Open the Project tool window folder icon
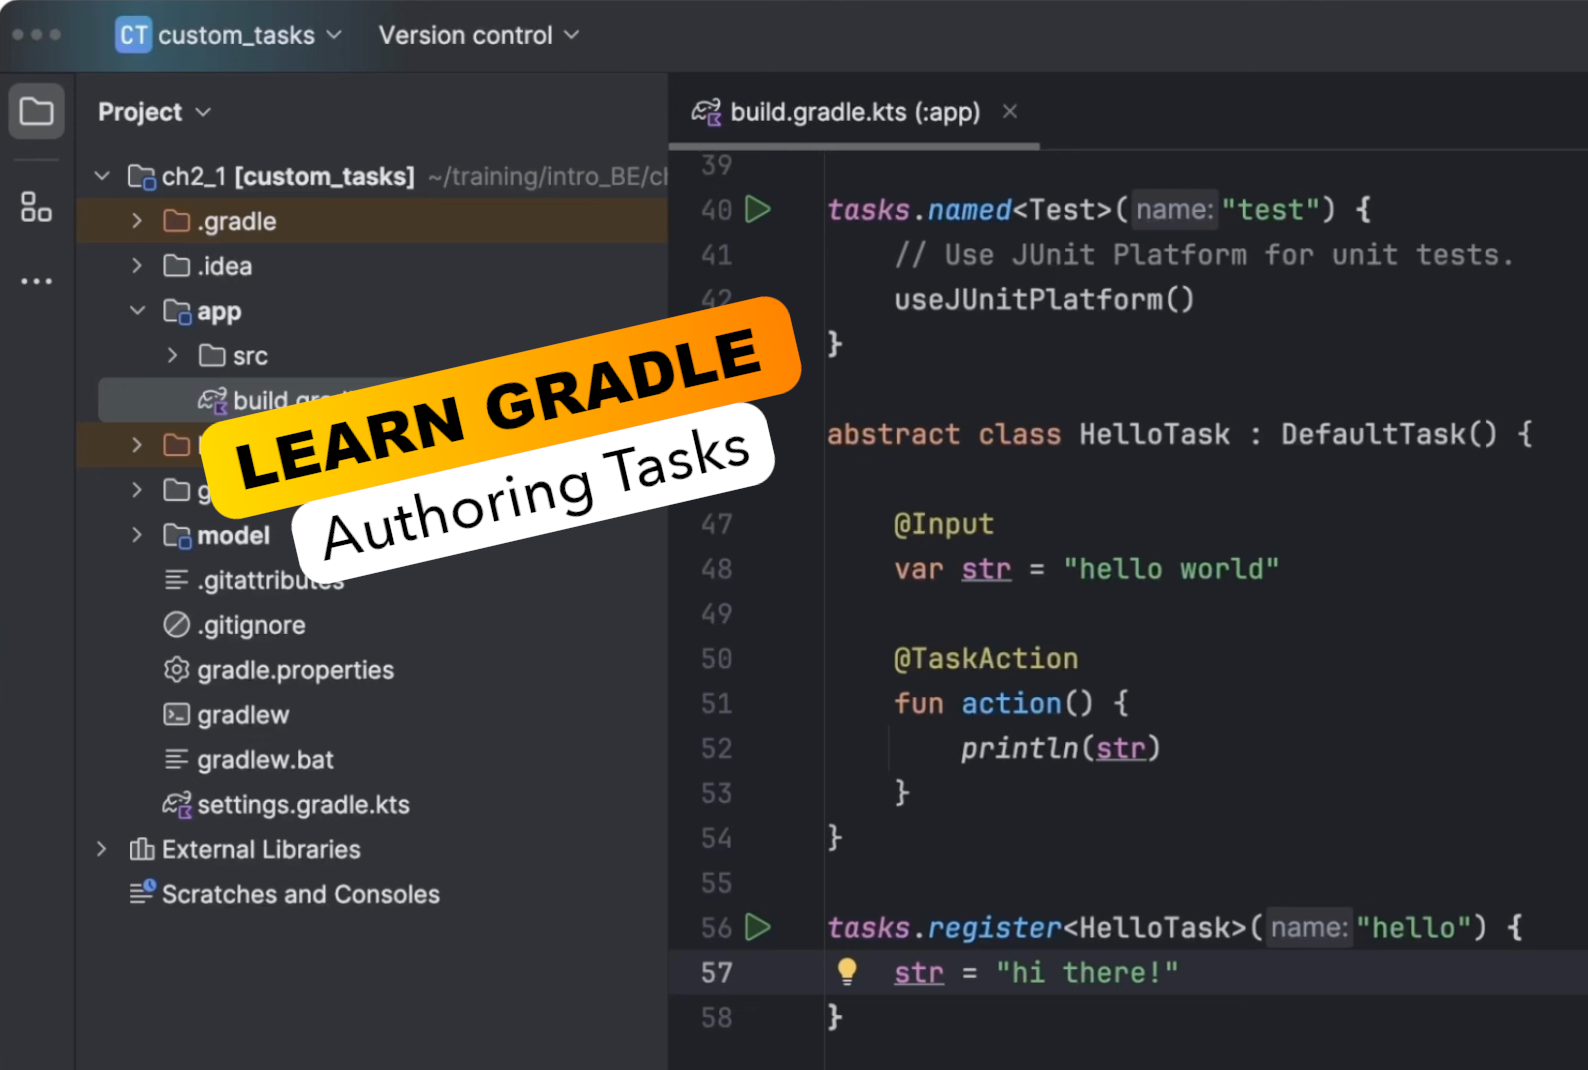Image resolution: width=1588 pixels, height=1070 pixels. tap(36, 111)
